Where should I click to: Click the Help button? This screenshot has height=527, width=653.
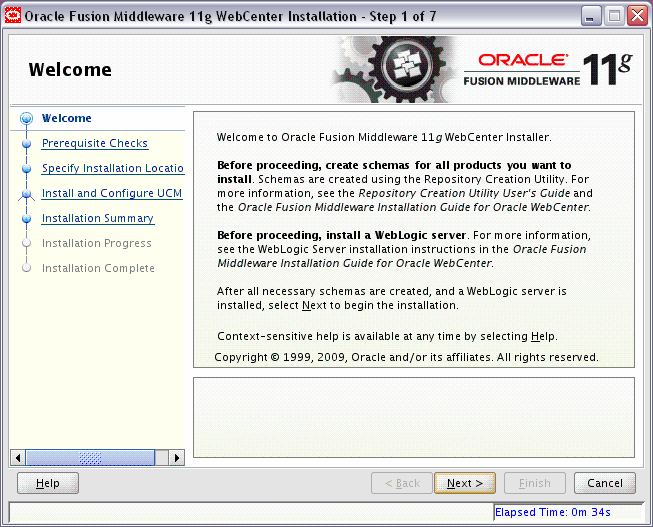coord(48,483)
